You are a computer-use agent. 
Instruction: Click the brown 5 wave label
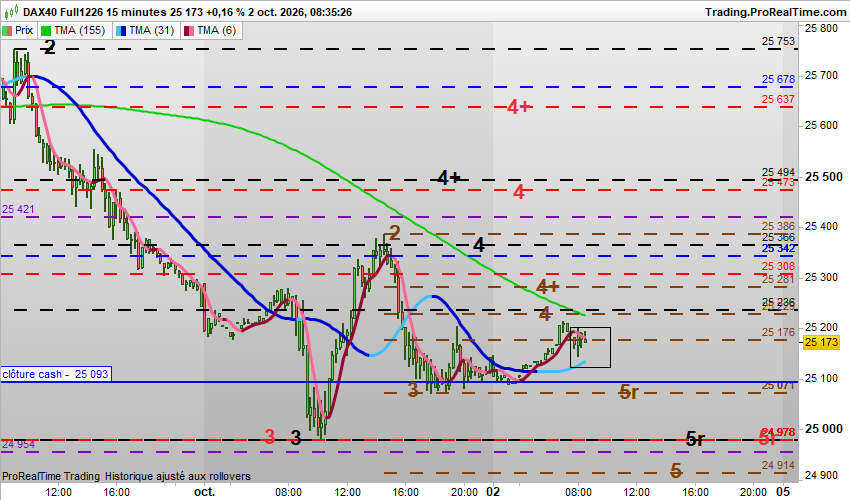(x=676, y=470)
